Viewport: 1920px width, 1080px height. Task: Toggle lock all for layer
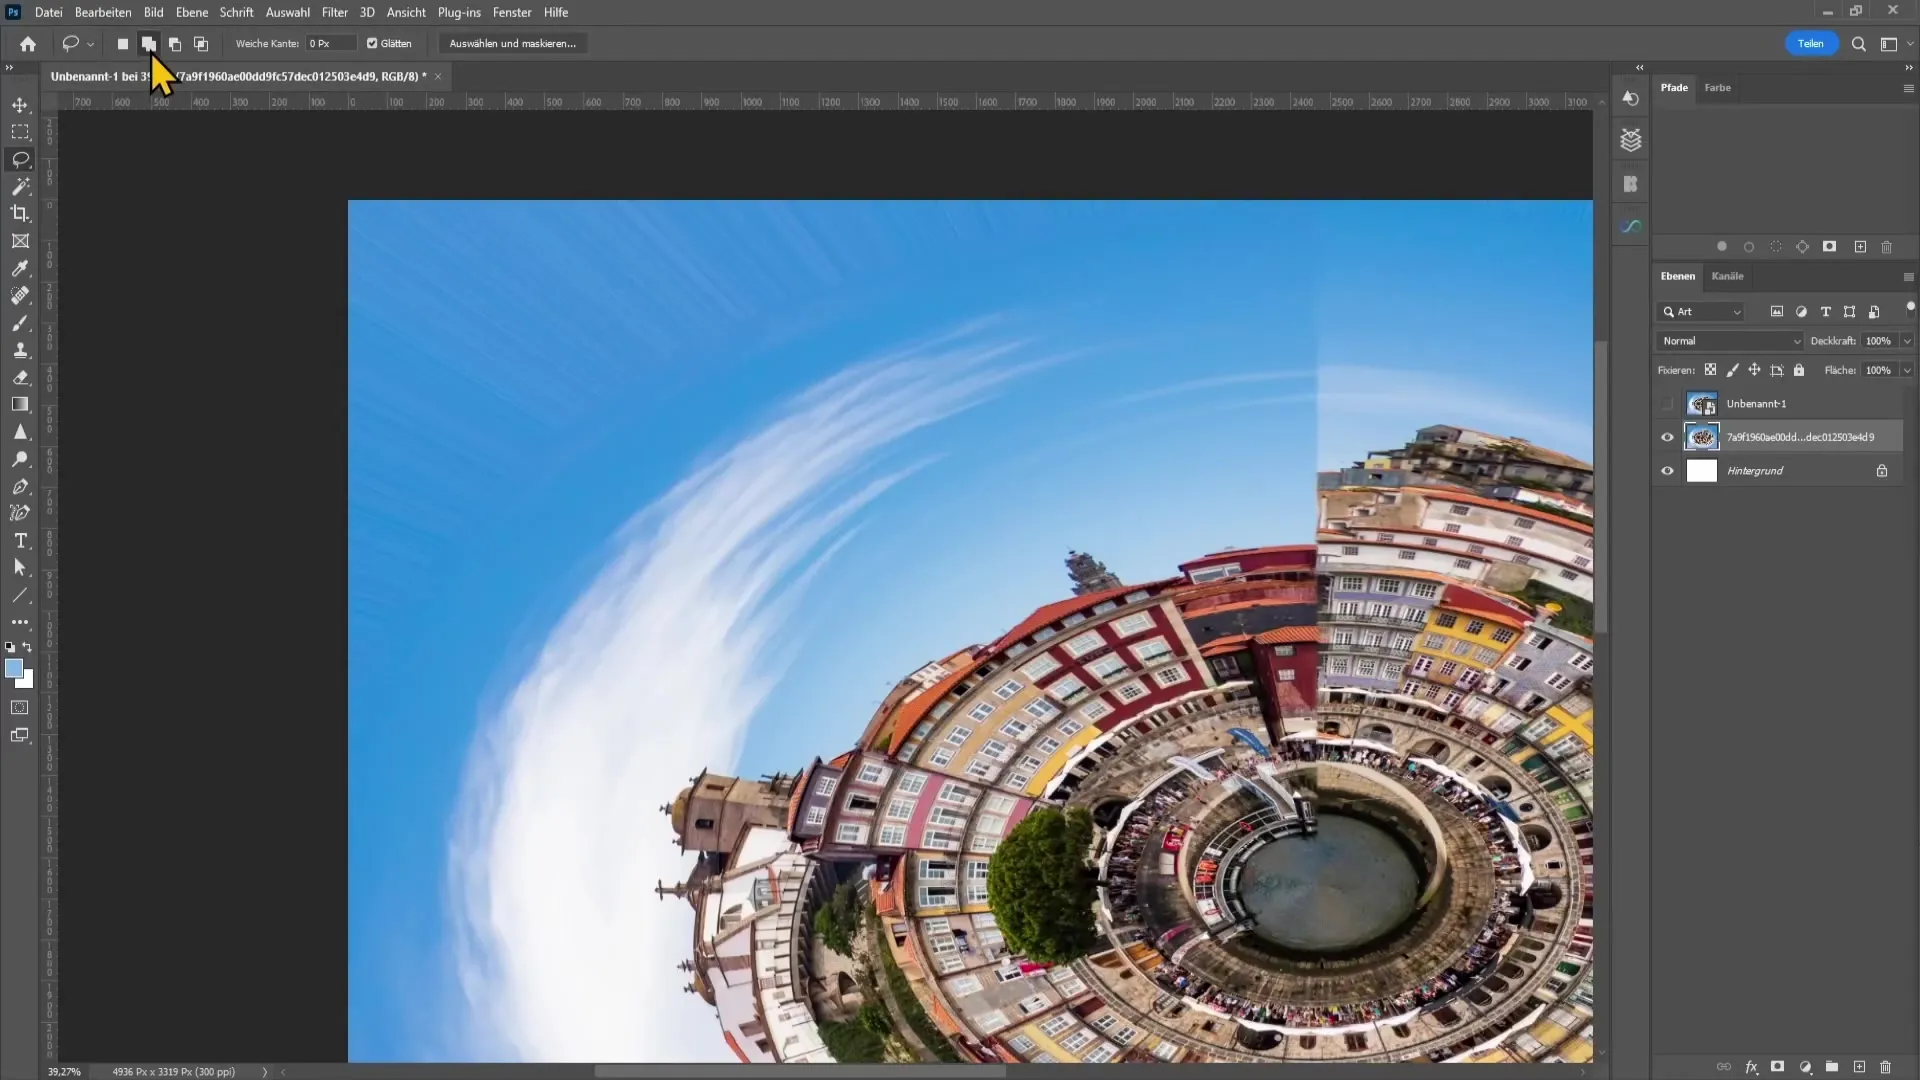[1799, 370]
